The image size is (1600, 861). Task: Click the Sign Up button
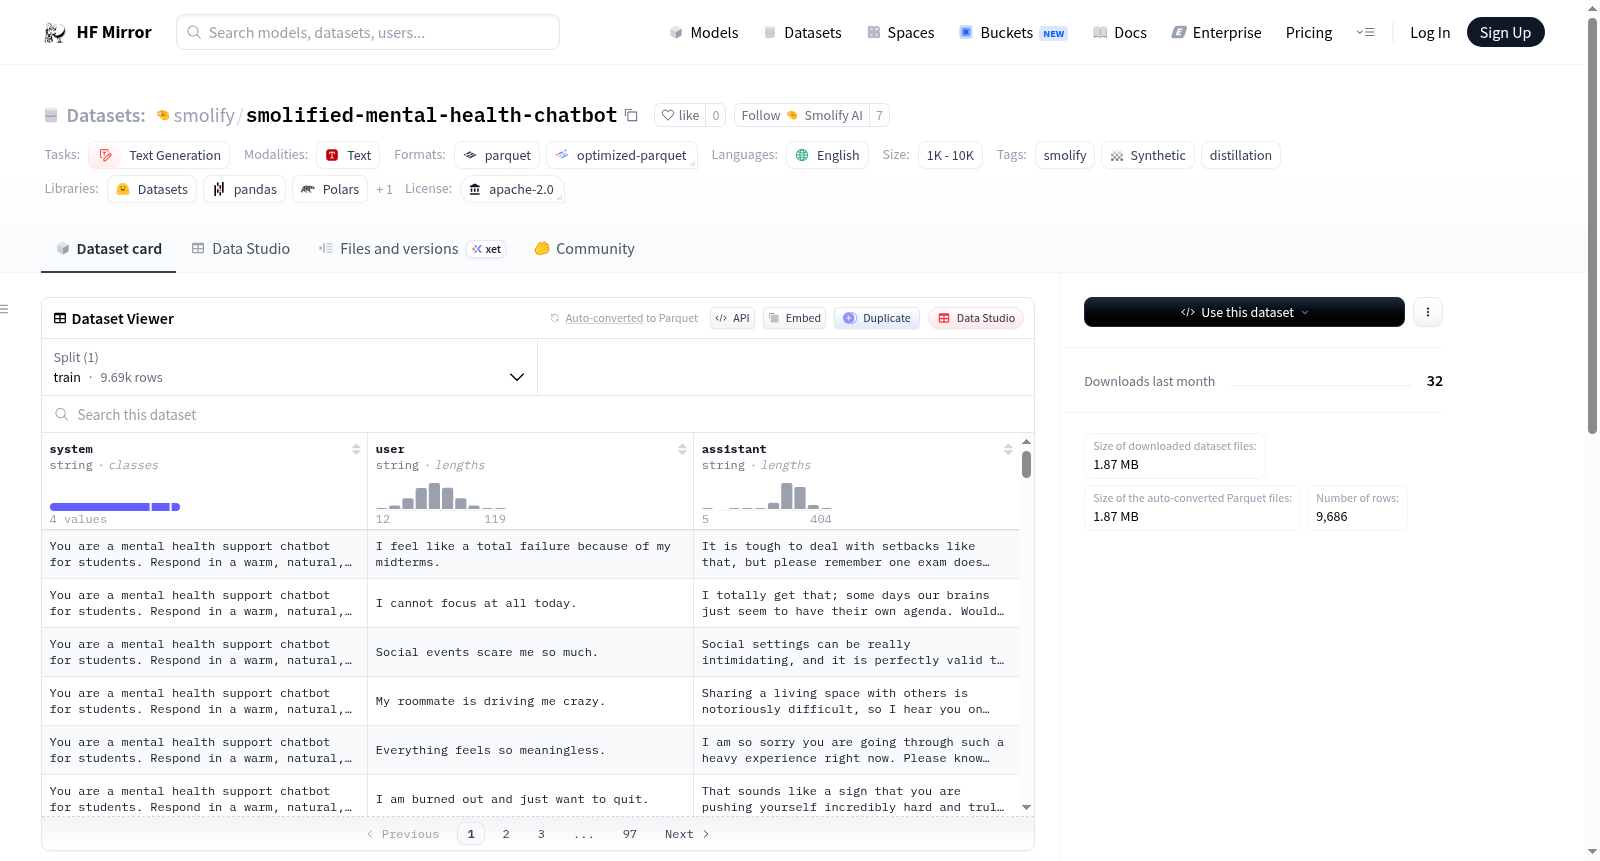(x=1505, y=33)
